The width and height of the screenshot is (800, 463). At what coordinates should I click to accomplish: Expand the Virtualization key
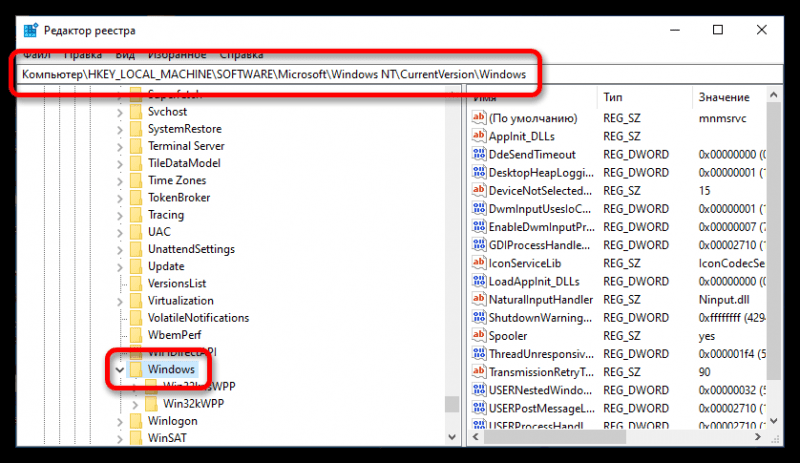(x=120, y=301)
